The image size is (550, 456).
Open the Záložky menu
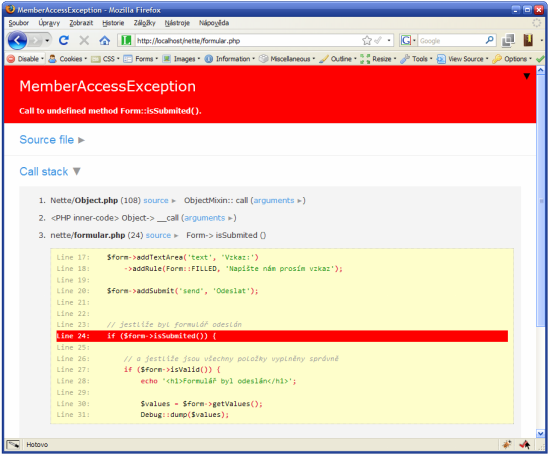[x=144, y=23]
